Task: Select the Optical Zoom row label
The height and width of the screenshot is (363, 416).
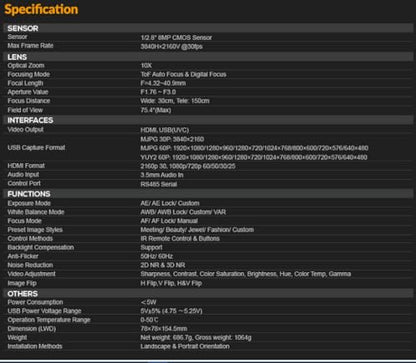Action: point(26,66)
